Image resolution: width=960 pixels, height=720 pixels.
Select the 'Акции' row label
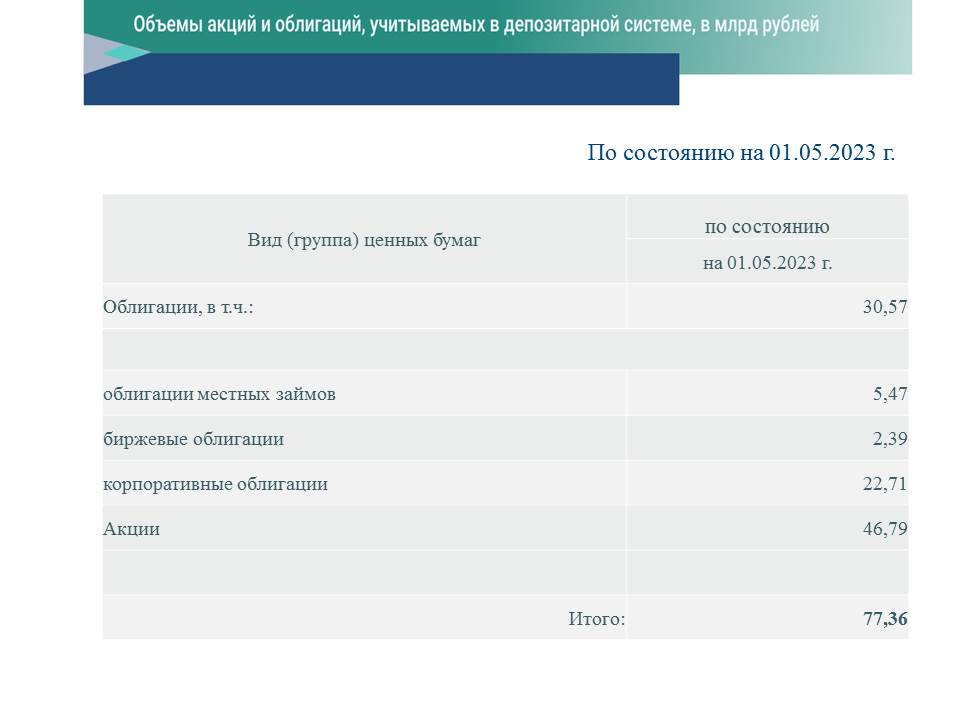[x=132, y=529]
